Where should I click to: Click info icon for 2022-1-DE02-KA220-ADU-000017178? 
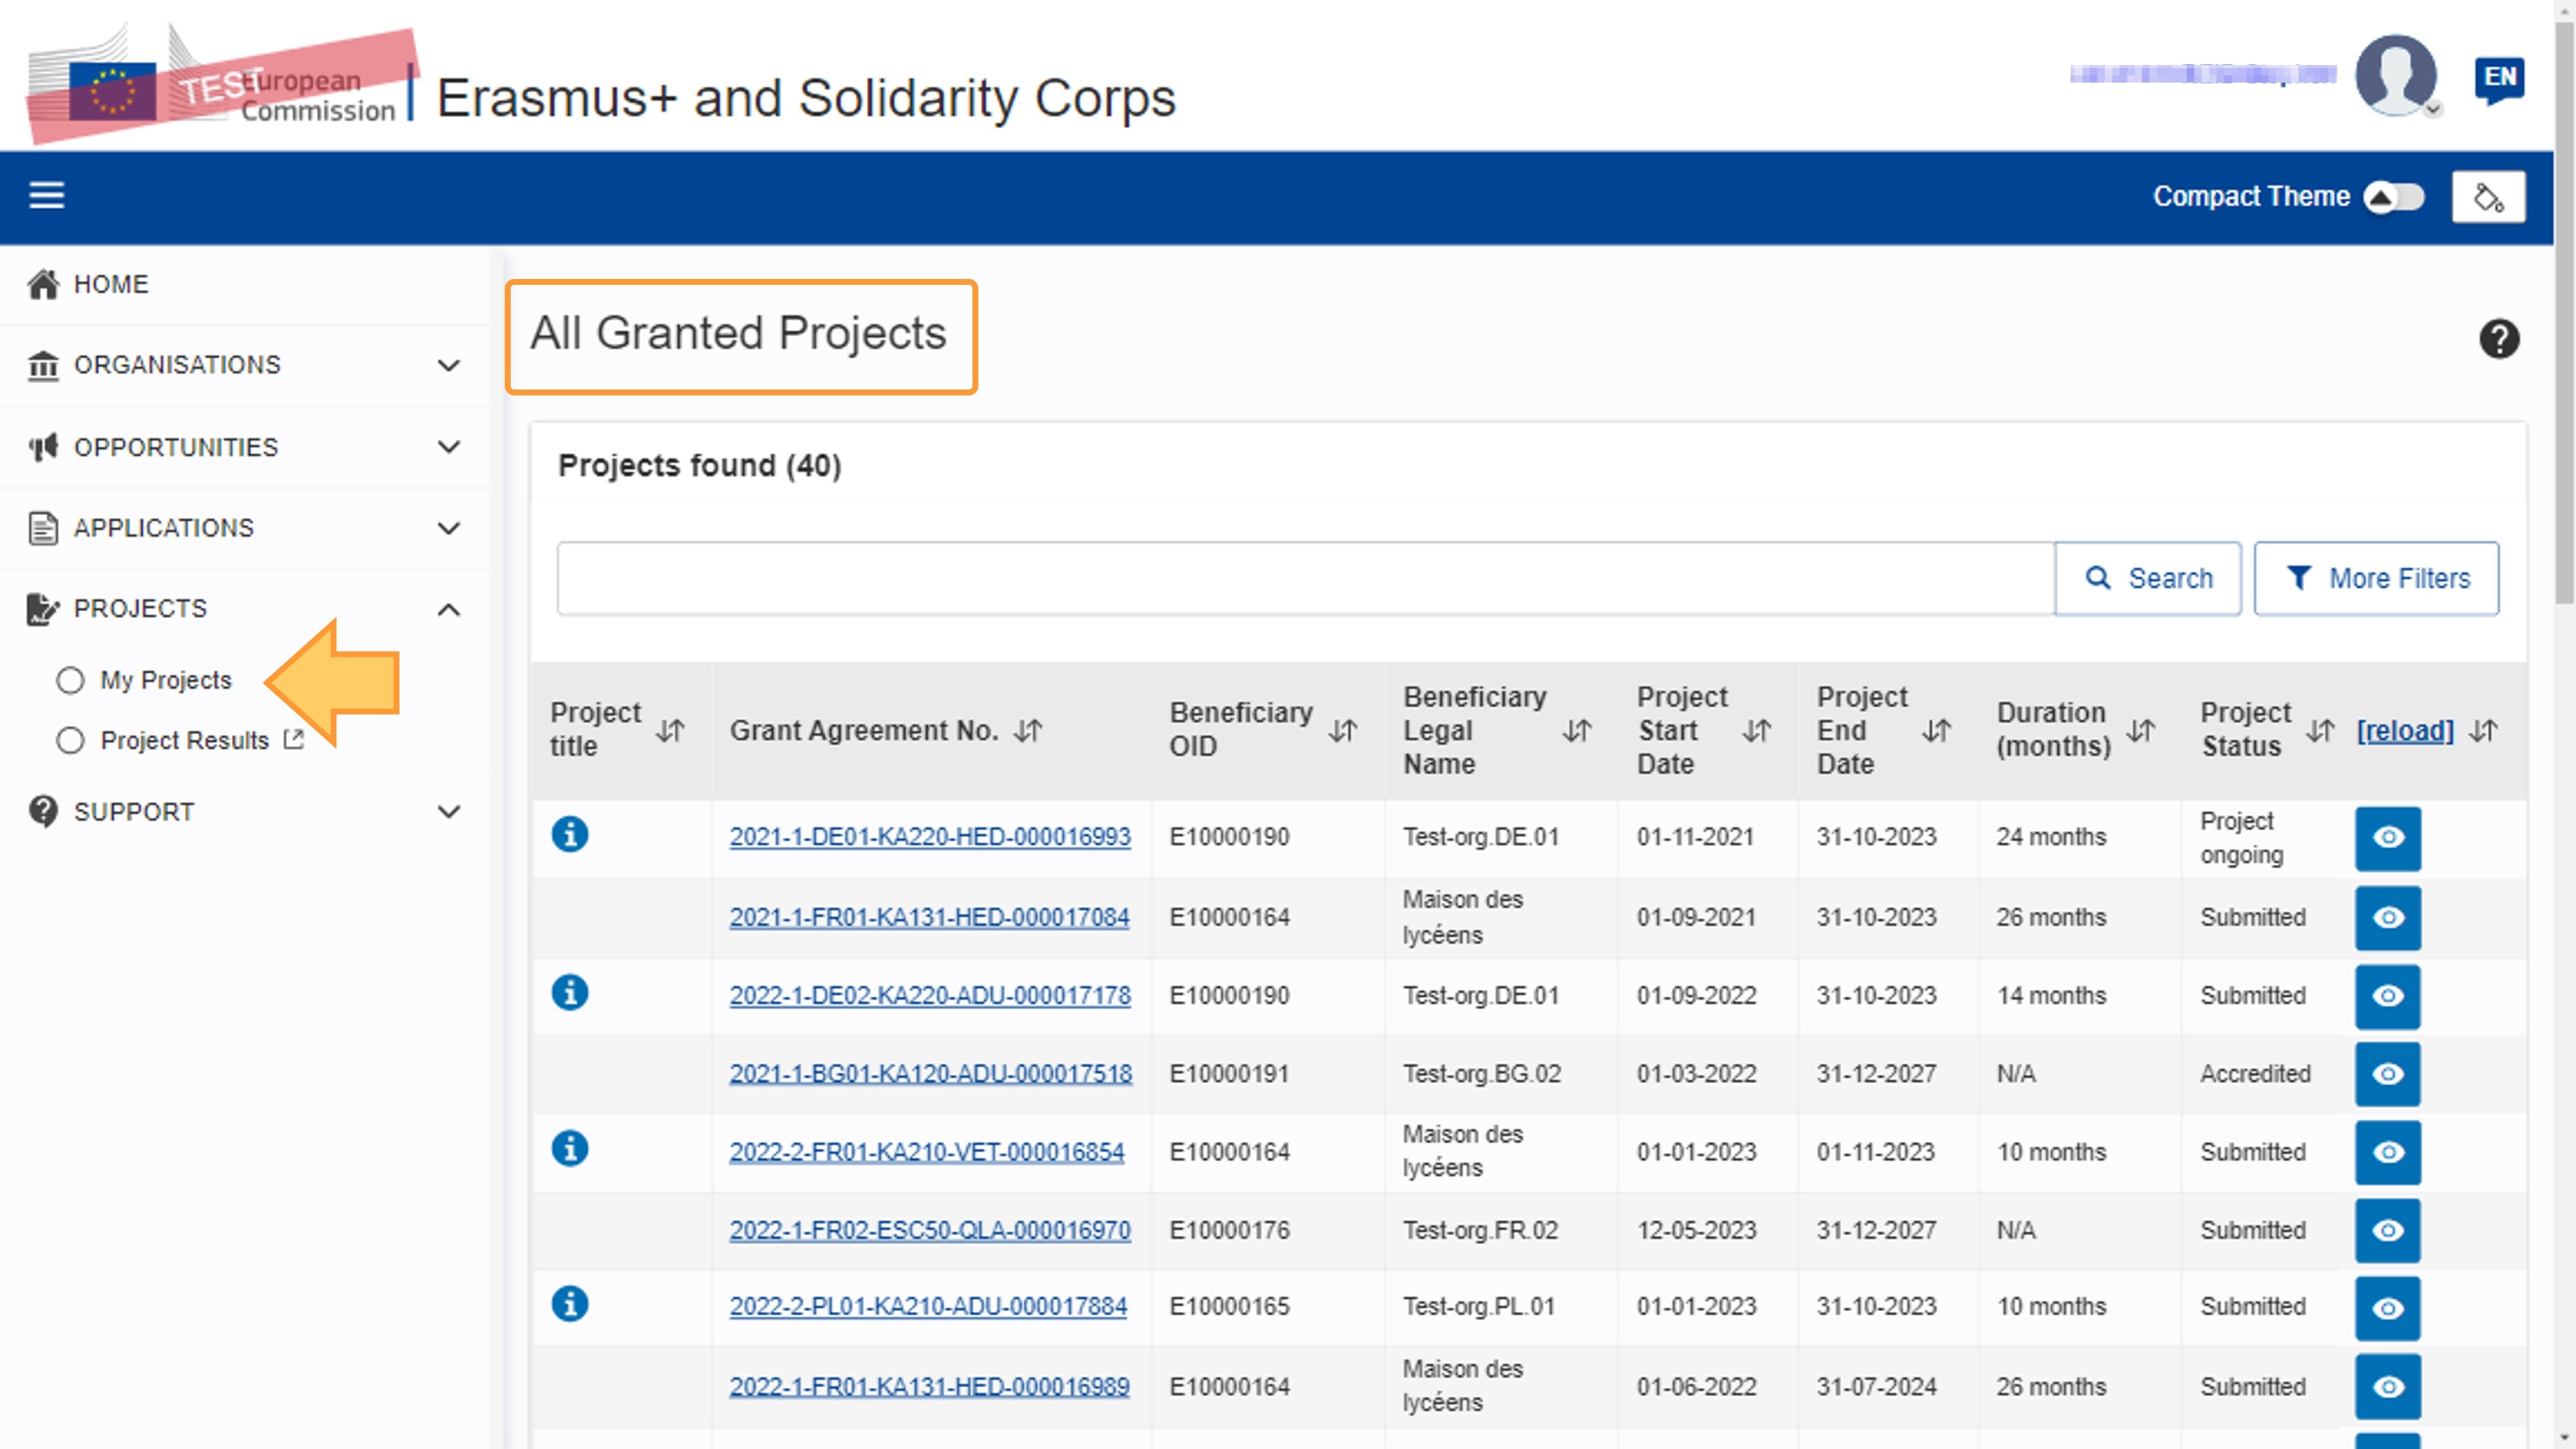click(570, 993)
